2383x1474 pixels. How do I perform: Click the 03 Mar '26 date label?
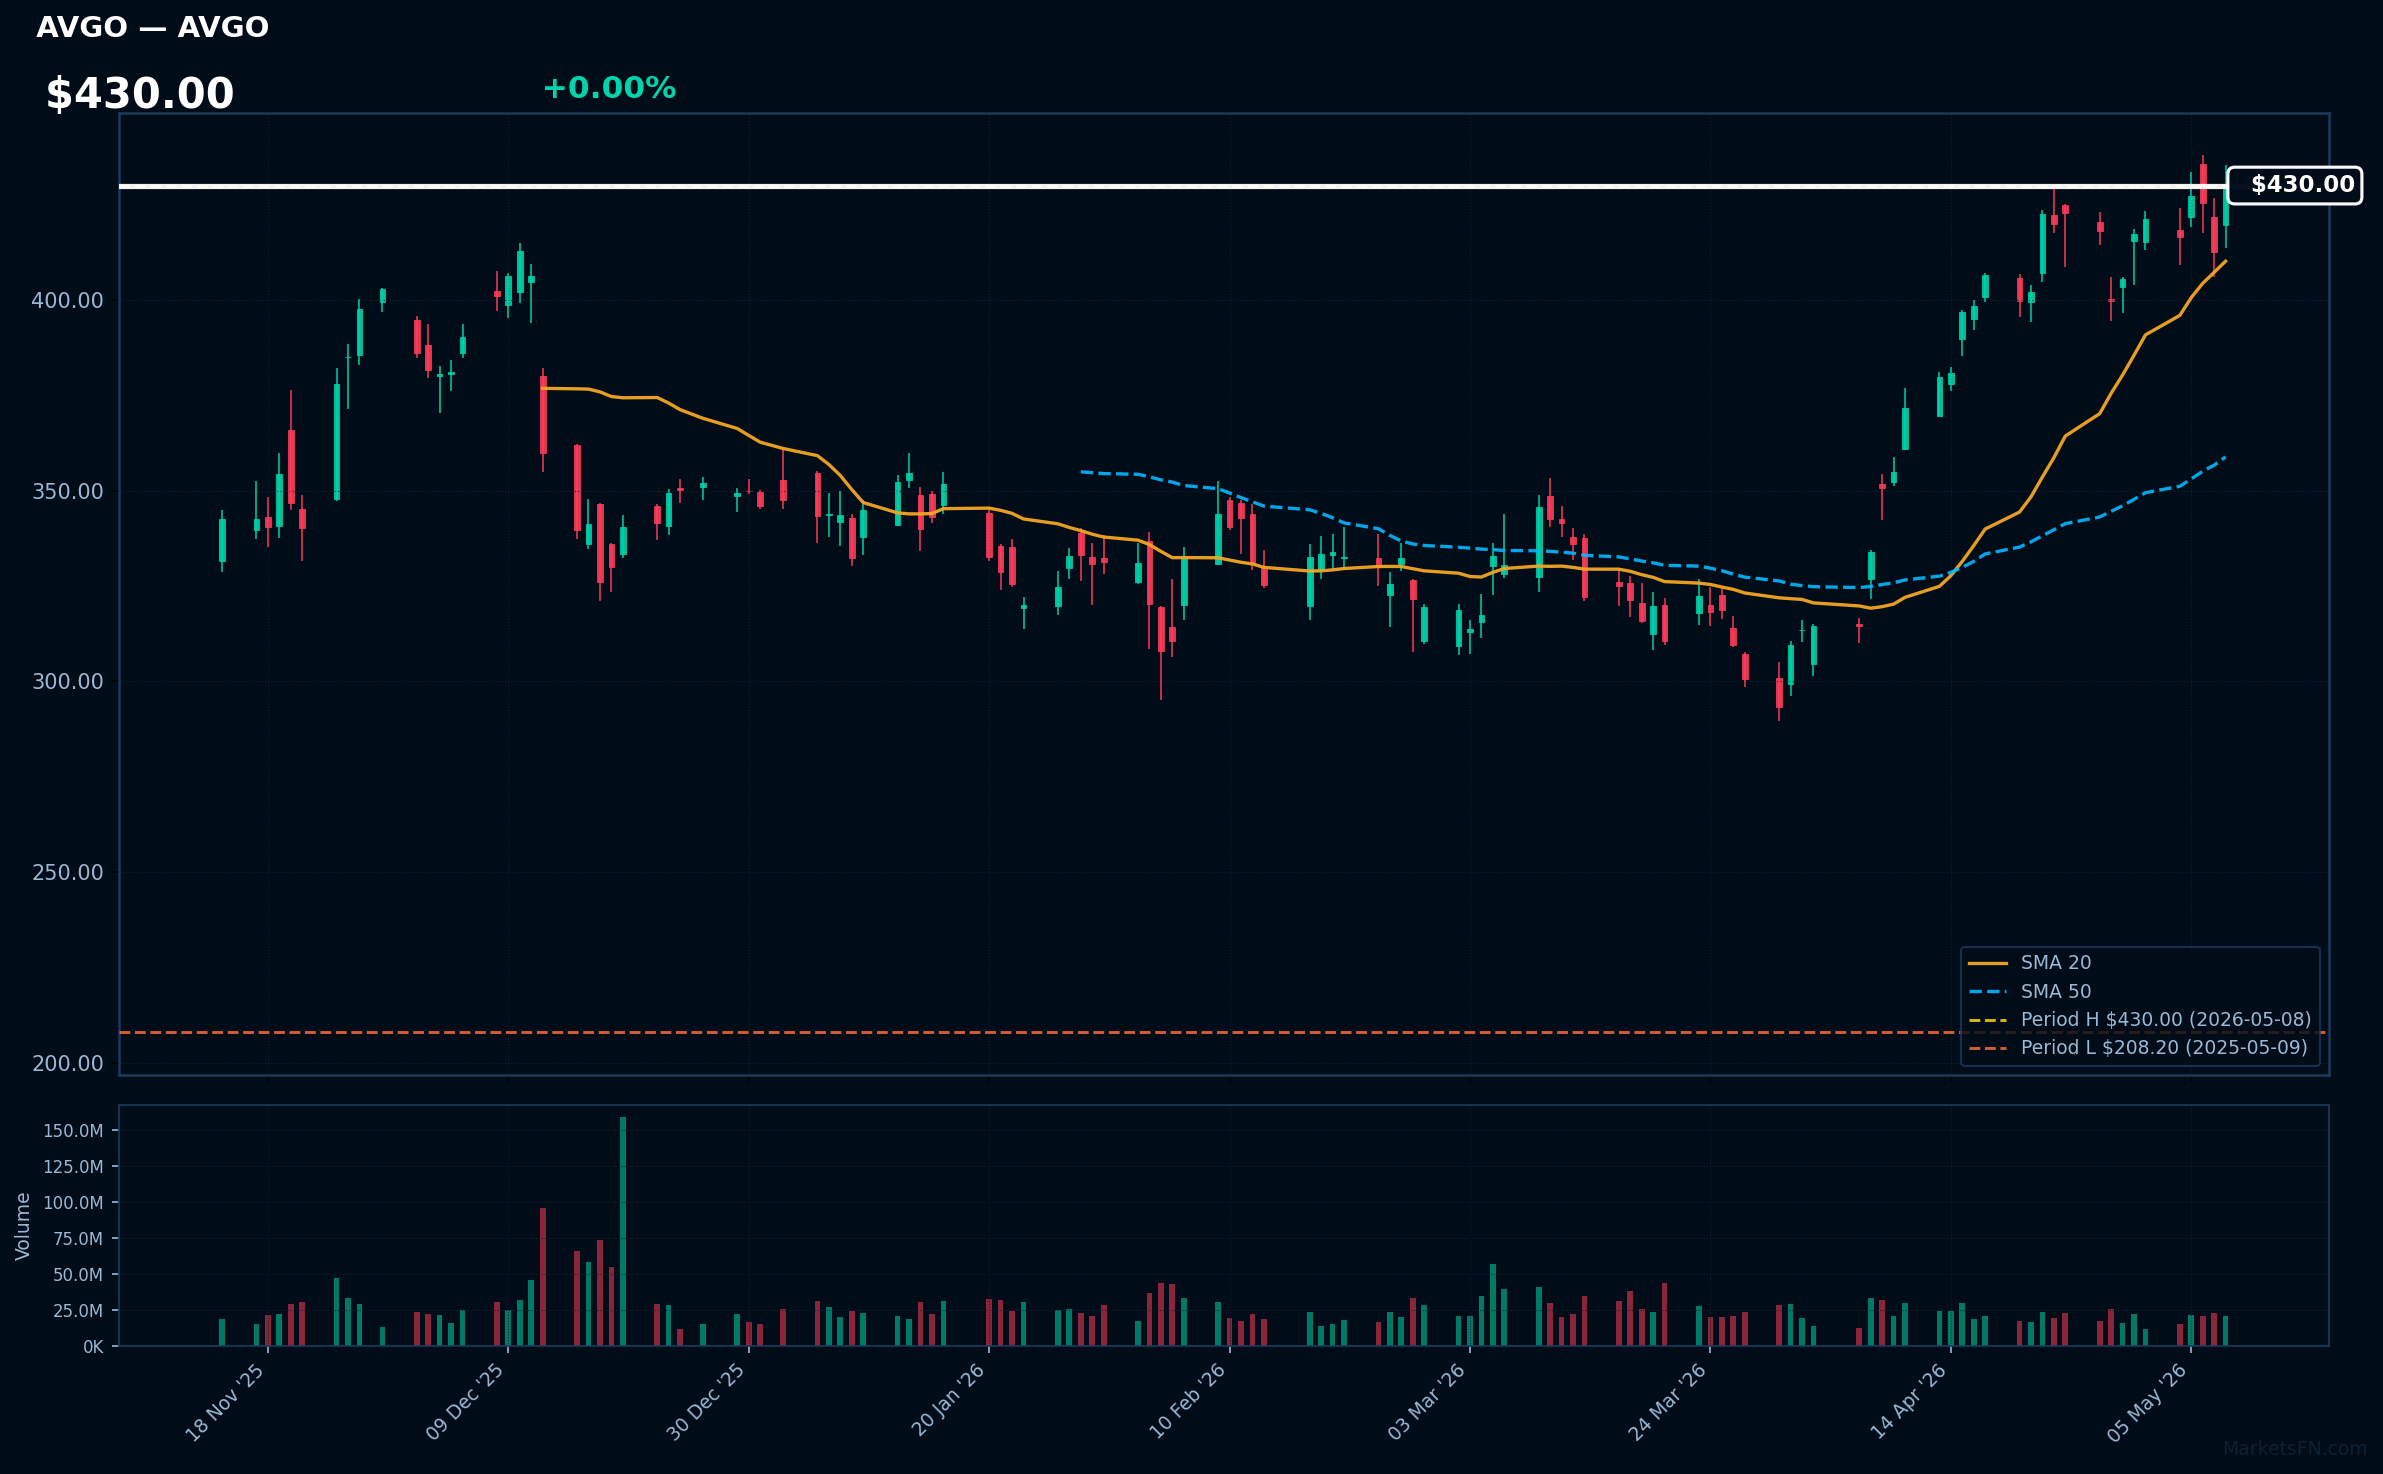pos(1428,1402)
